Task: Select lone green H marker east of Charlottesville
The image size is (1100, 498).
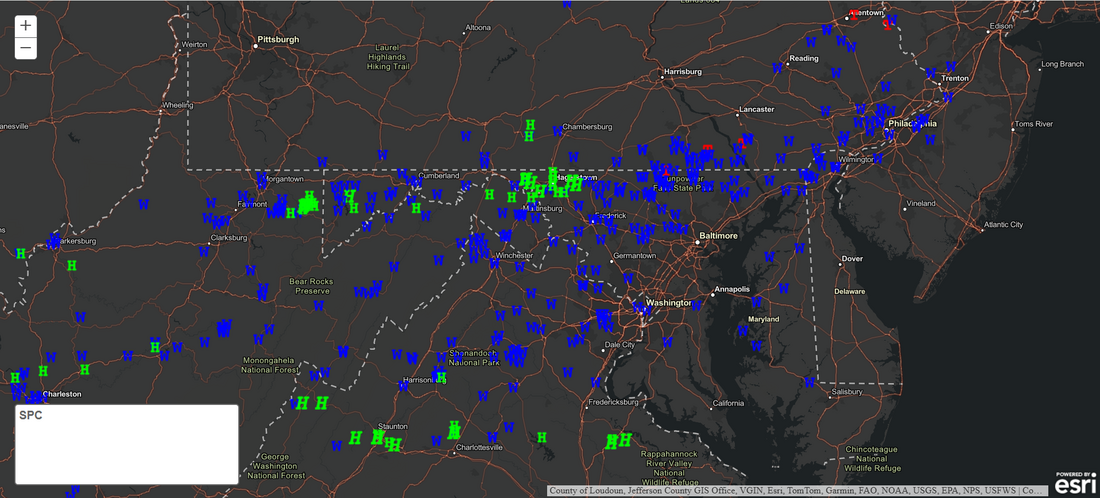Action: coord(542,438)
